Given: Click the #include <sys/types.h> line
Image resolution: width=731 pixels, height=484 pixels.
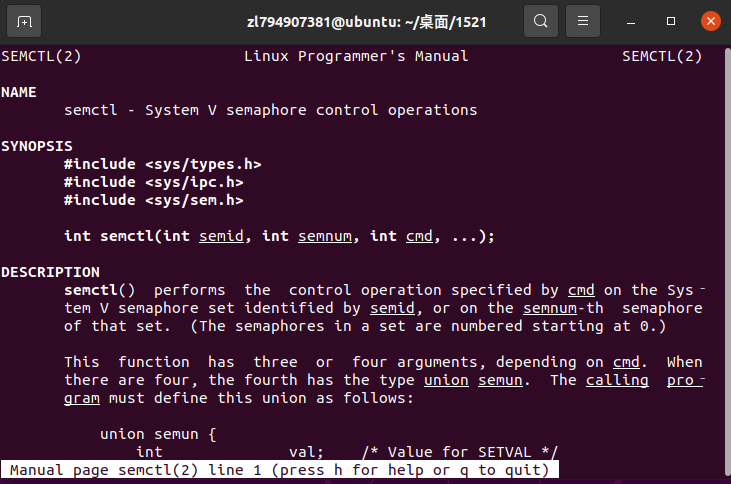Looking at the screenshot, I should 163,164.
